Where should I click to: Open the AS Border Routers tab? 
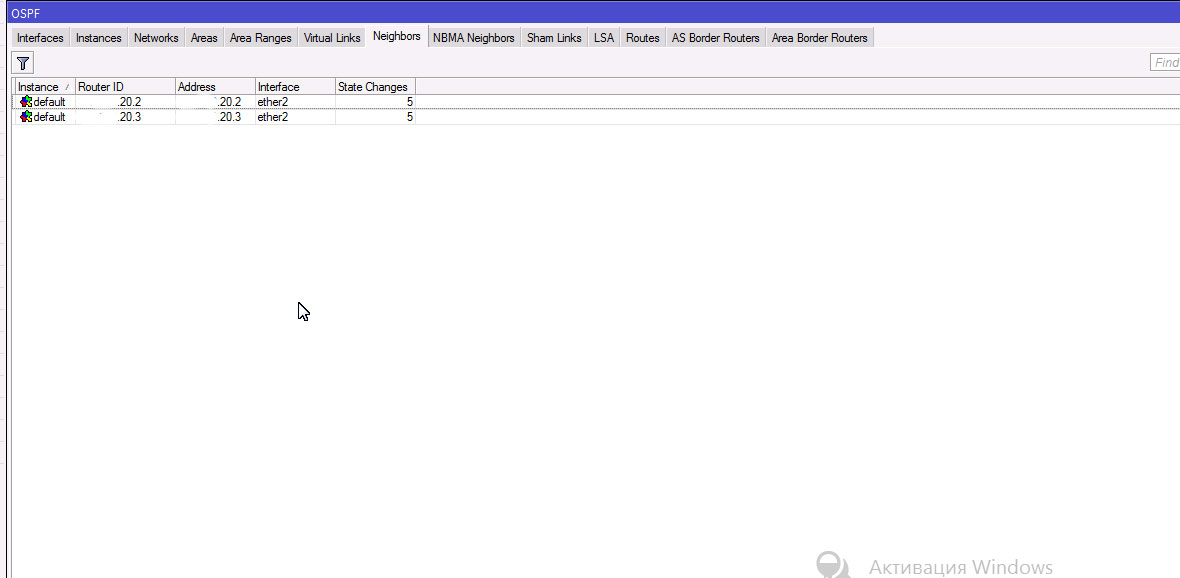click(x=716, y=38)
